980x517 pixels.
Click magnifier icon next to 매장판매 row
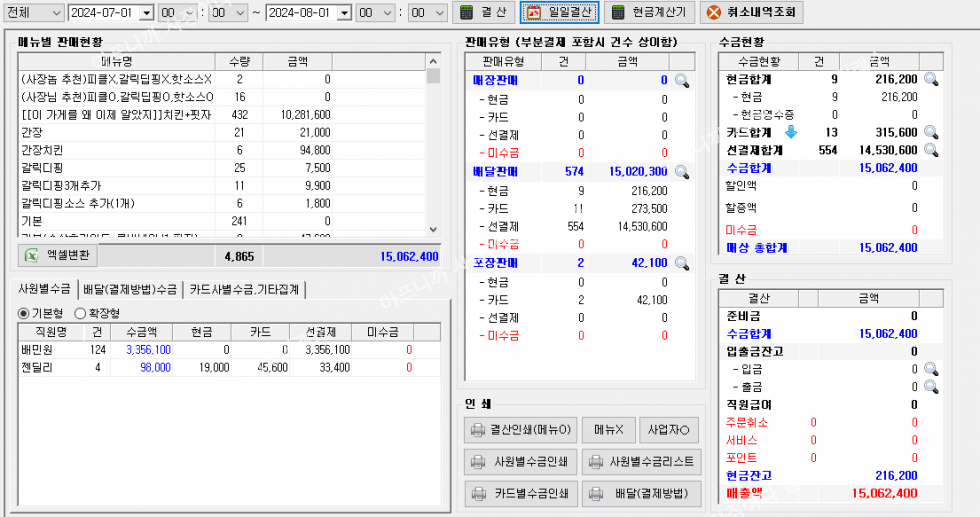(682, 80)
